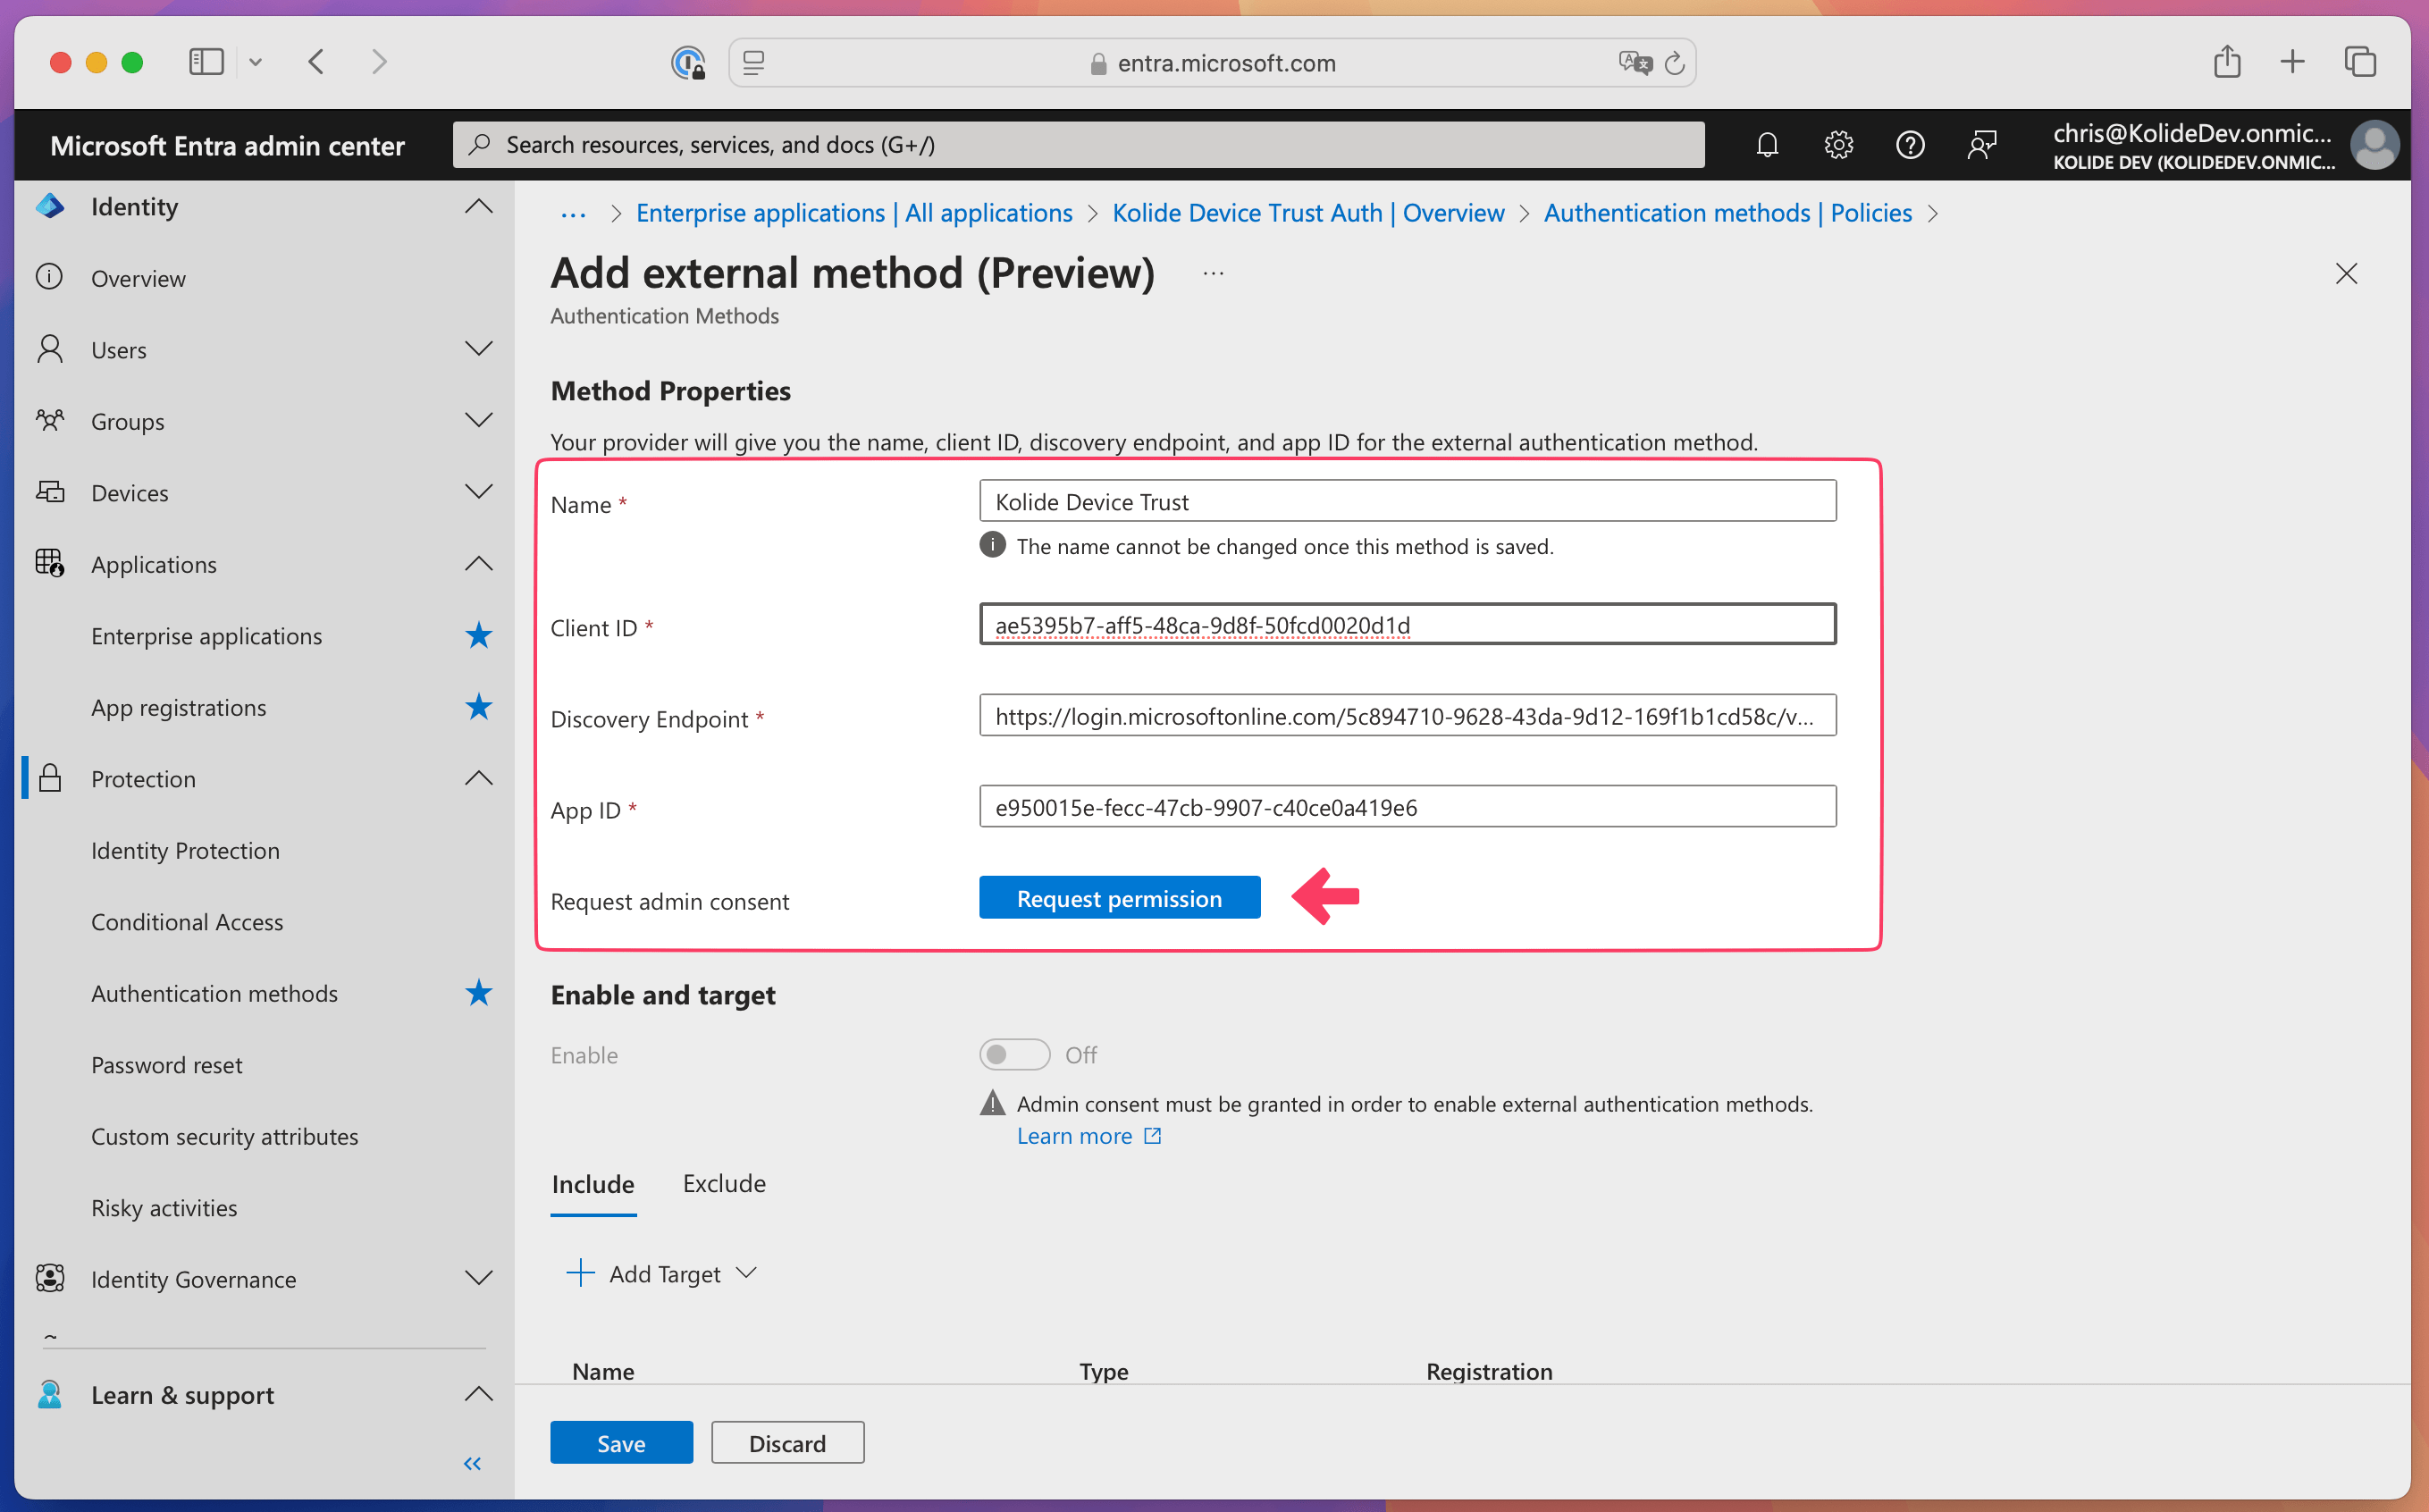Click the star beside Authentication methods
The image size is (2429, 1512).
tap(479, 993)
